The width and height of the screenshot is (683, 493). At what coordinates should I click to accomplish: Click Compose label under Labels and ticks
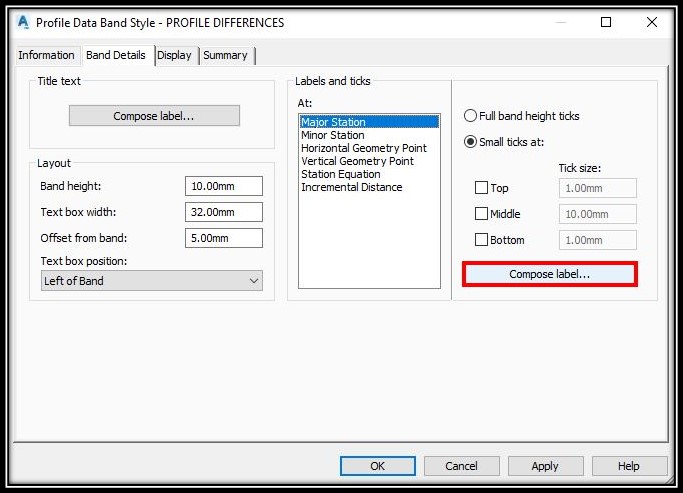pos(550,274)
